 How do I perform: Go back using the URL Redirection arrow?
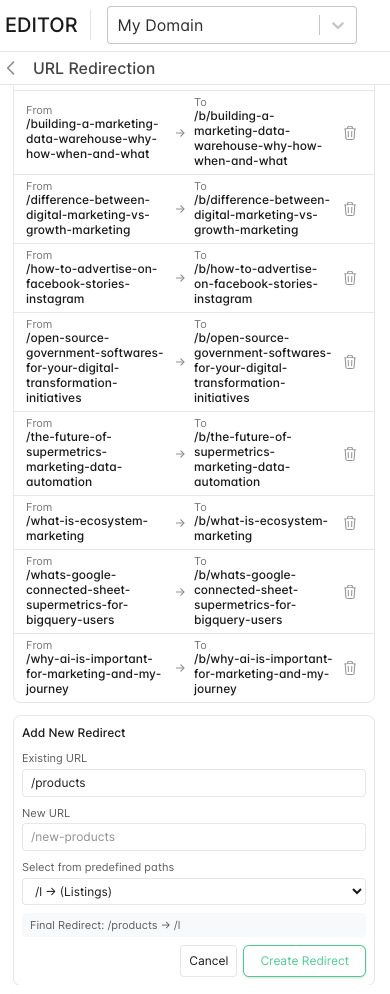(x=11, y=68)
